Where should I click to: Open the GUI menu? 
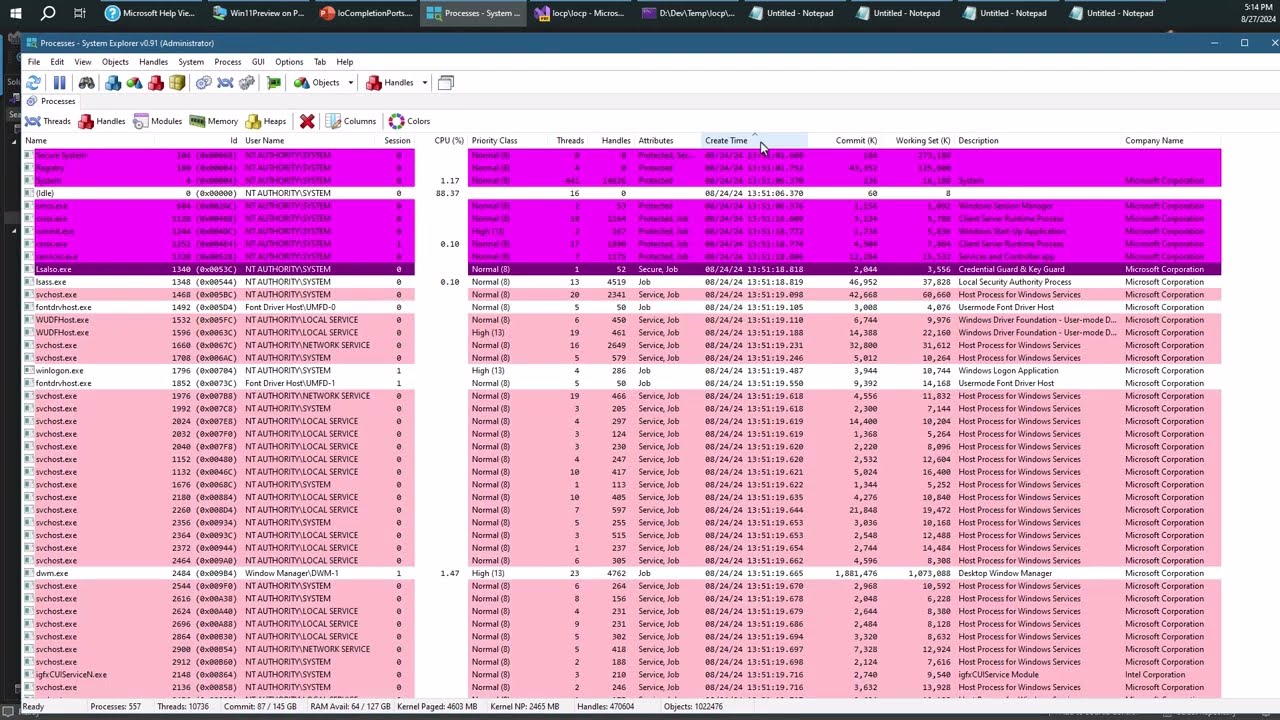point(258,62)
